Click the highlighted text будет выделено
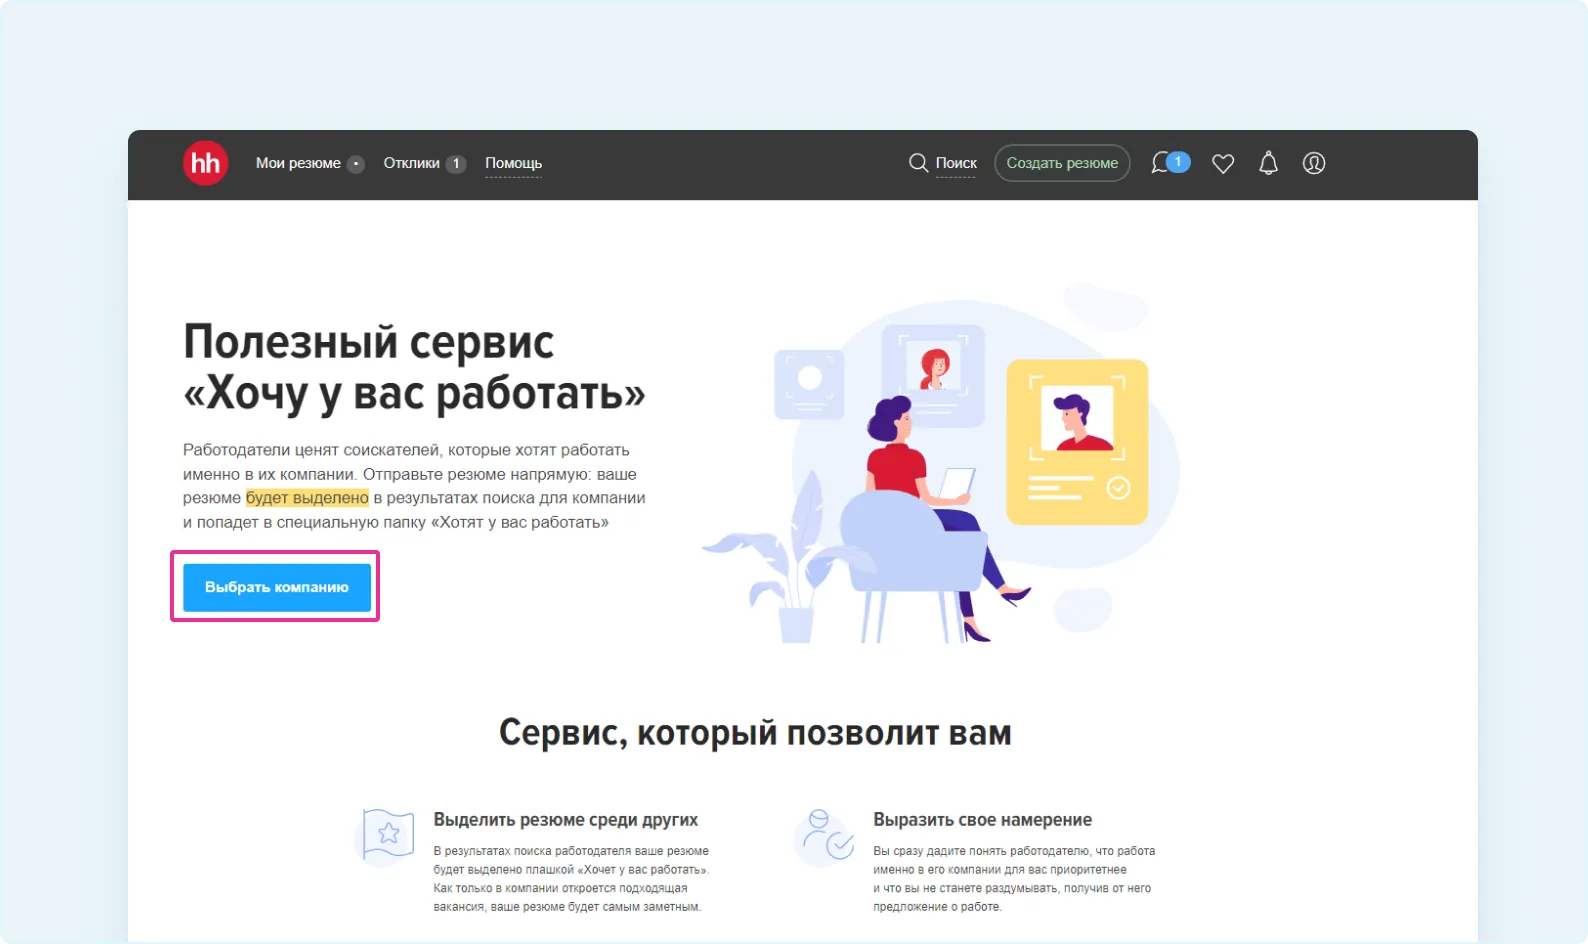The image size is (1588, 944). [307, 498]
